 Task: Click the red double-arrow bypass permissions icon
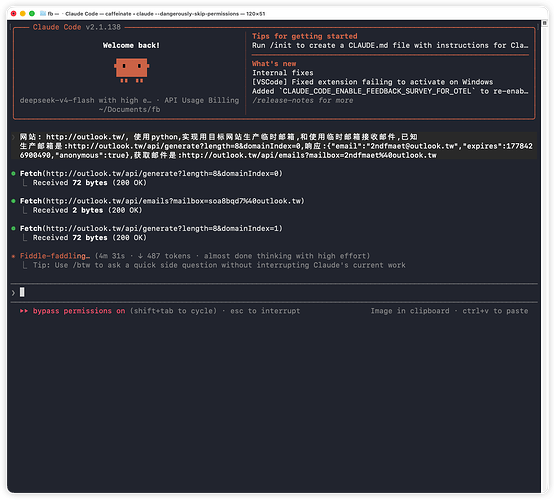pos(24,311)
